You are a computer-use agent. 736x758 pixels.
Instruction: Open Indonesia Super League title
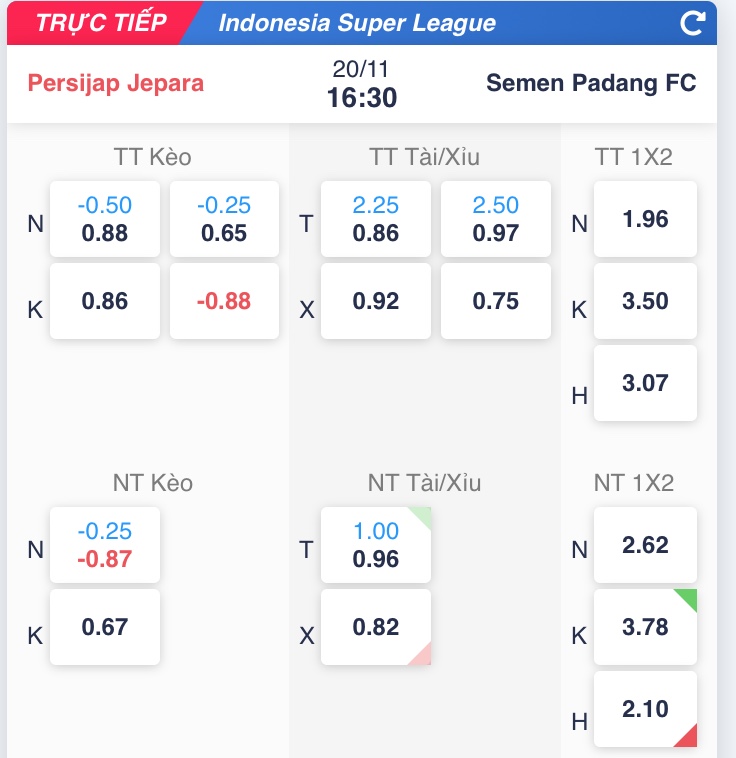tap(357, 23)
